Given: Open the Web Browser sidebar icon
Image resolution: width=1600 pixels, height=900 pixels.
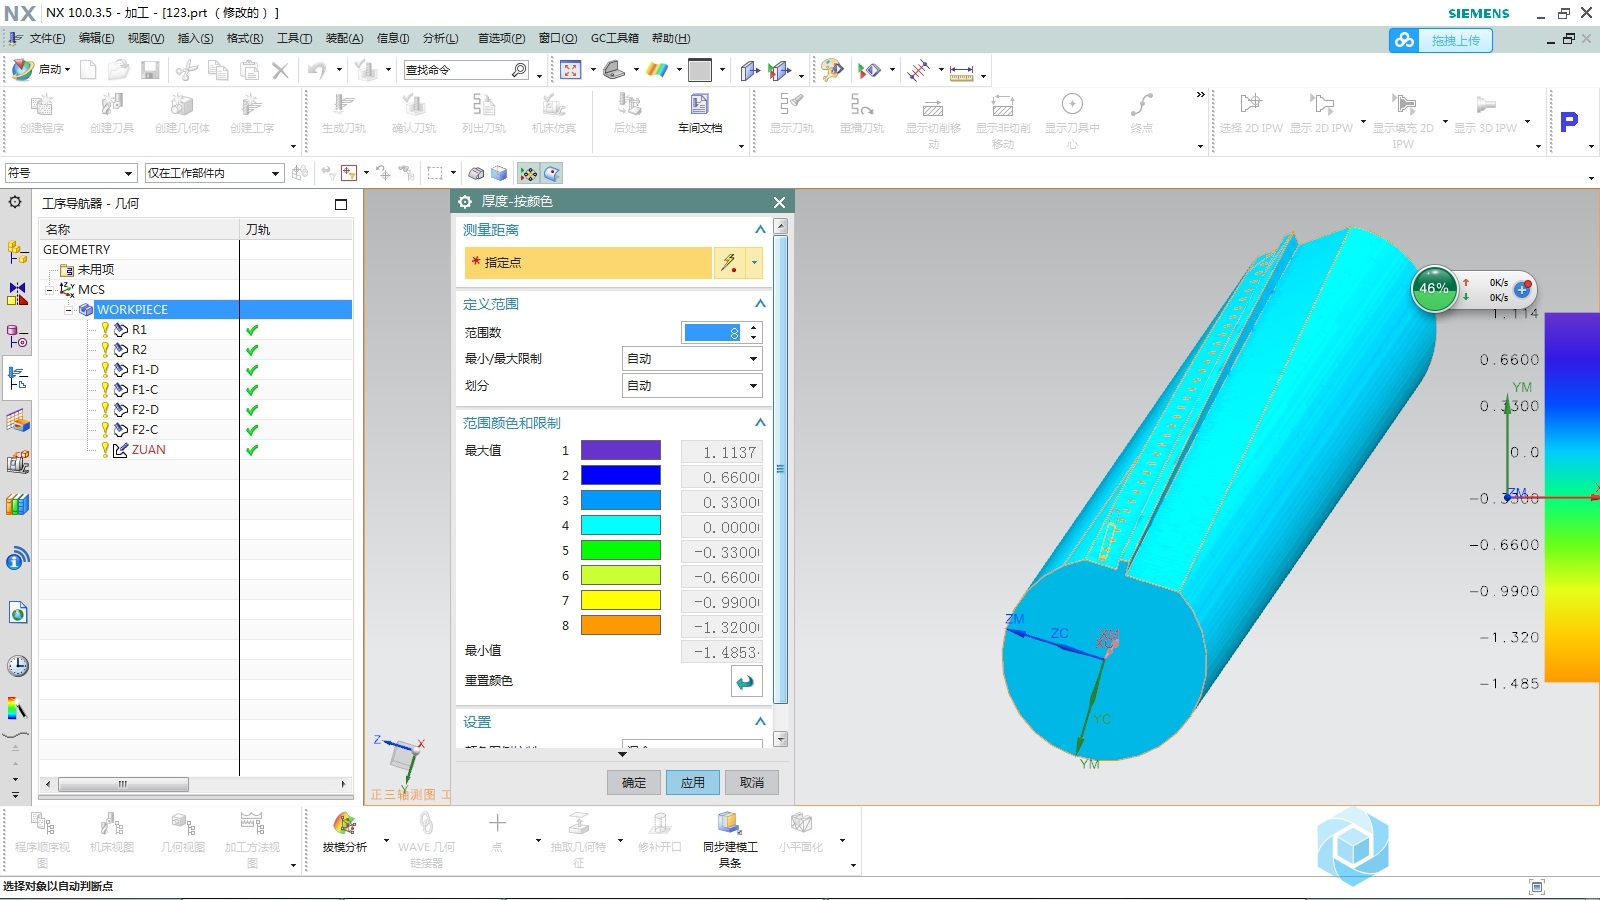Looking at the screenshot, I should tap(17, 613).
